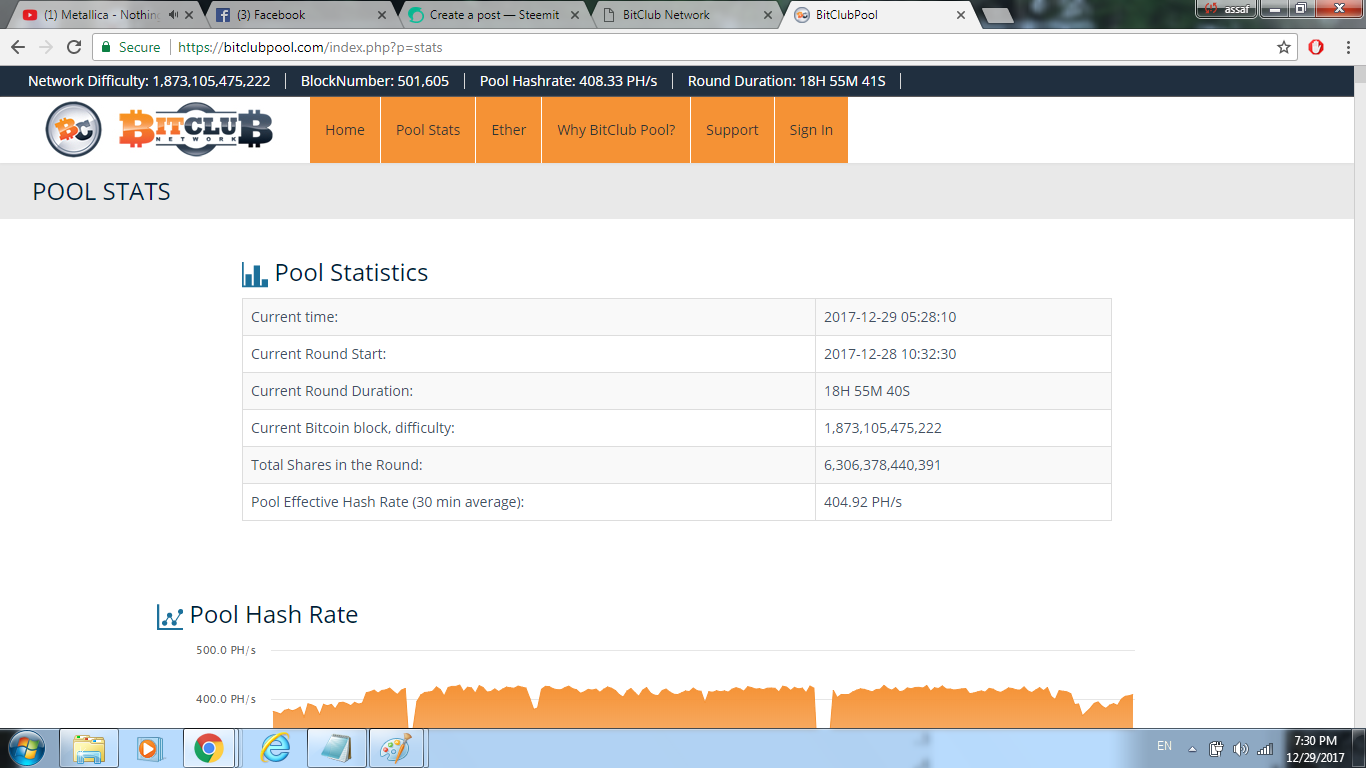Click the BlockNumber 501,605 text
Image resolution: width=1366 pixels, height=768 pixels.
pyautogui.click(x=375, y=81)
